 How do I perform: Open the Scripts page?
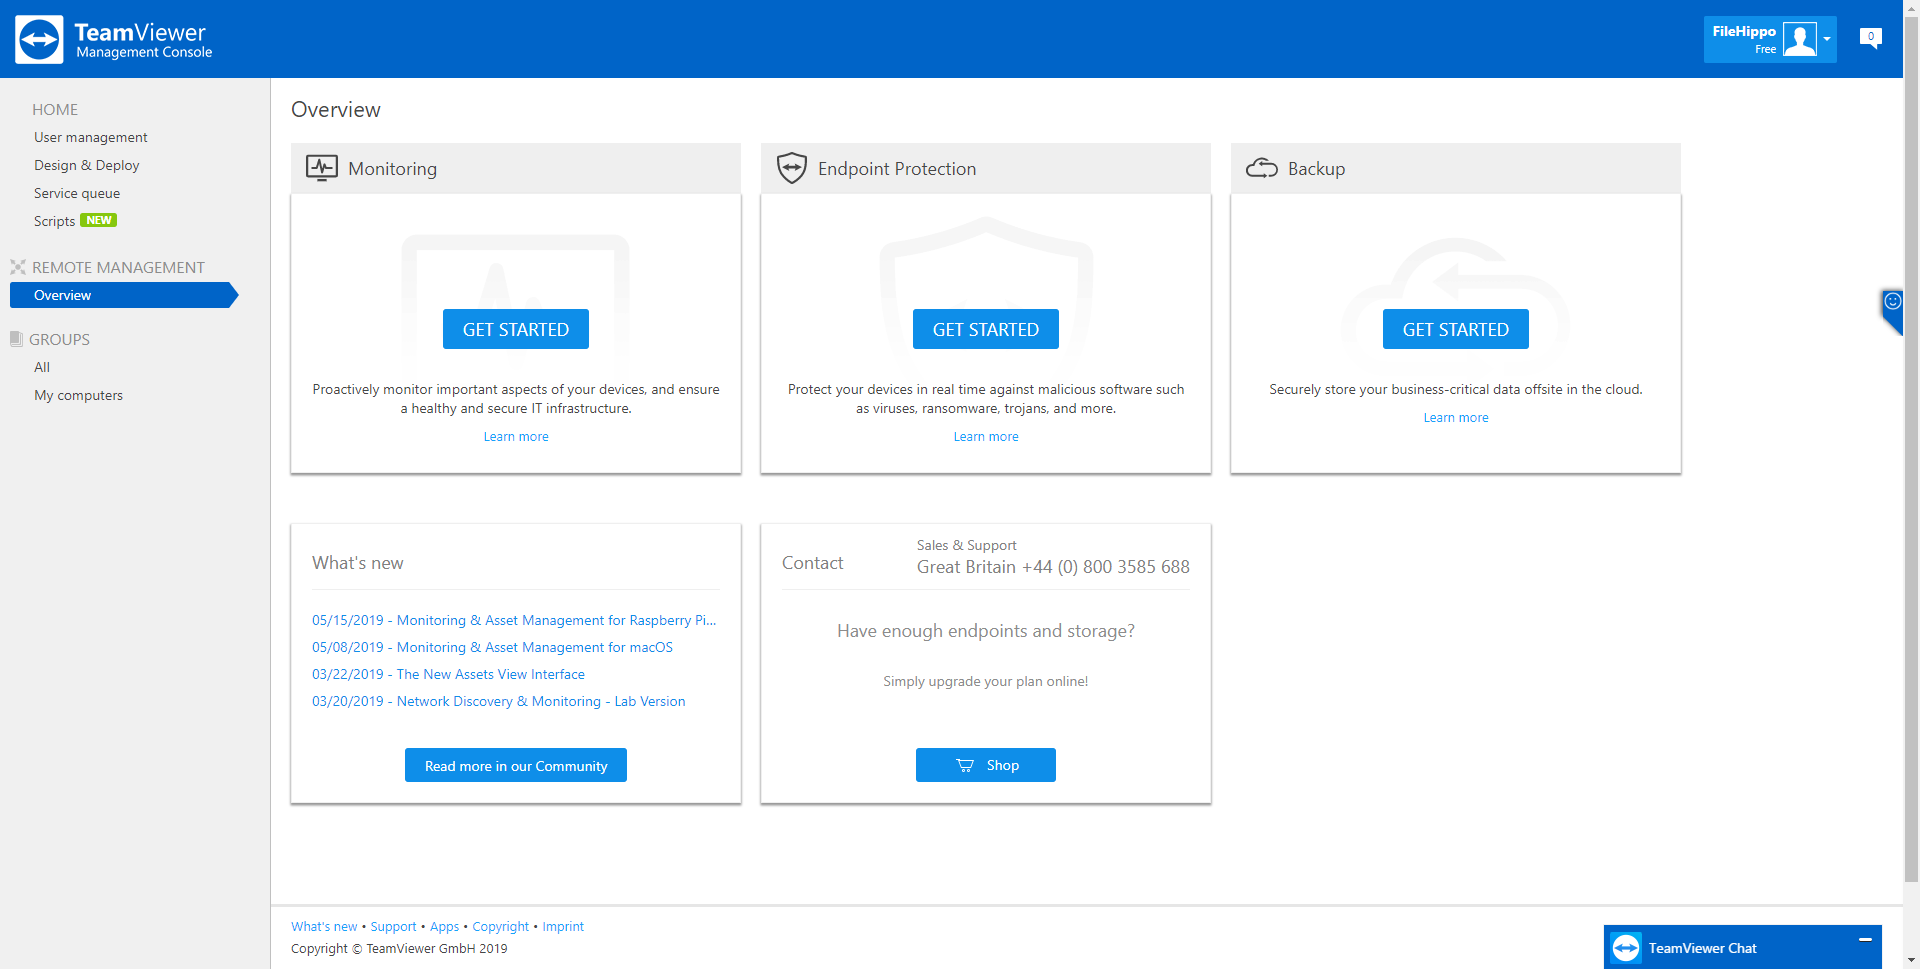click(x=55, y=221)
